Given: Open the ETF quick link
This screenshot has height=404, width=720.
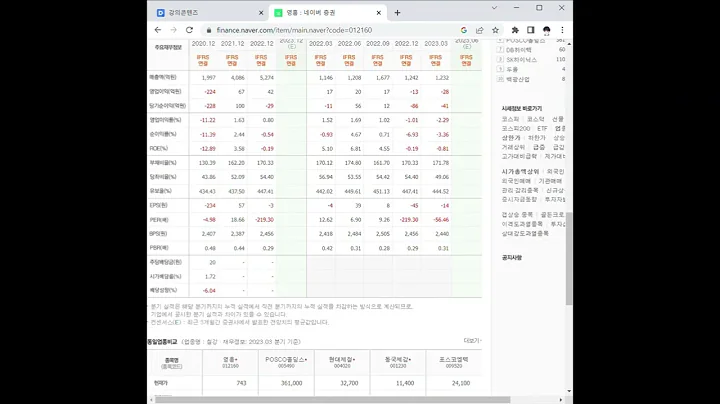Looking at the screenshot, I should pyautogui.click(x=542, y=129).
